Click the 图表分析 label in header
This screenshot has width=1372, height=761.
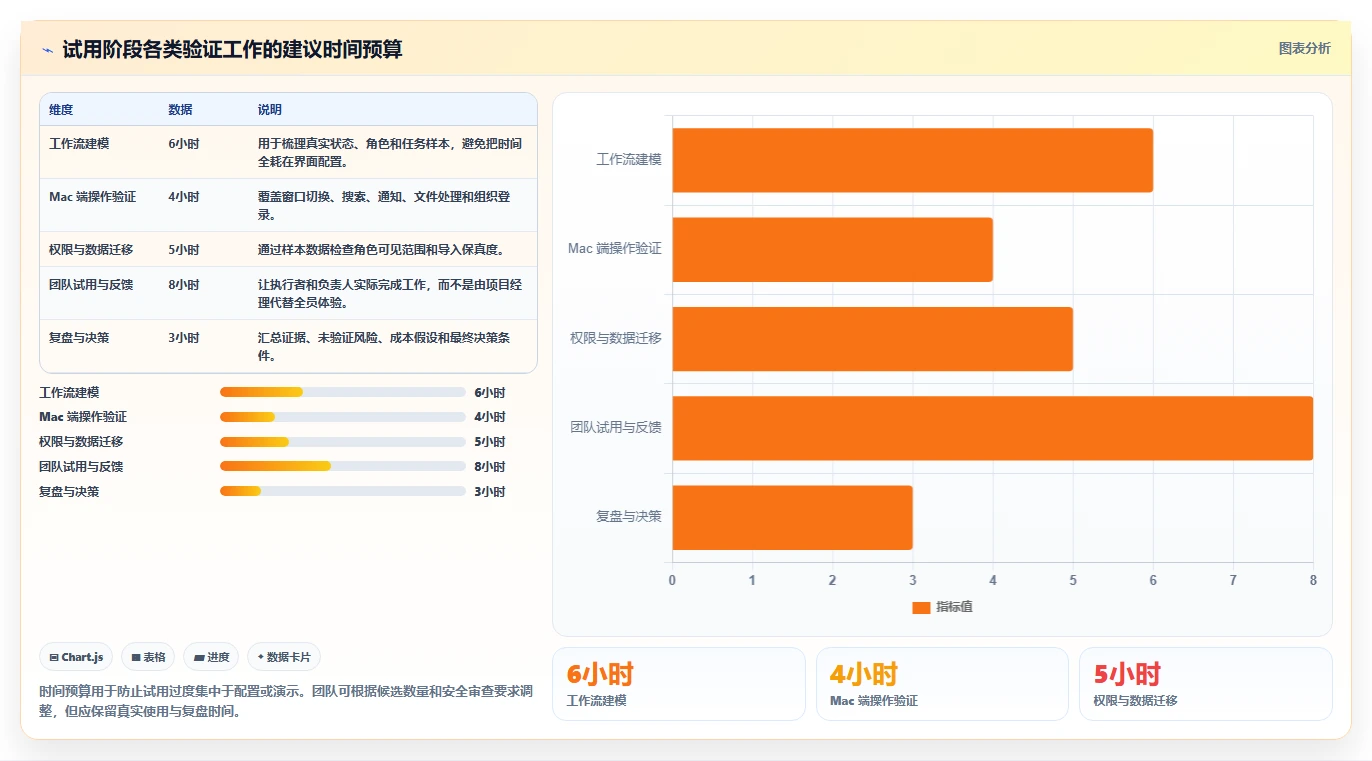tap(1304, 48)
